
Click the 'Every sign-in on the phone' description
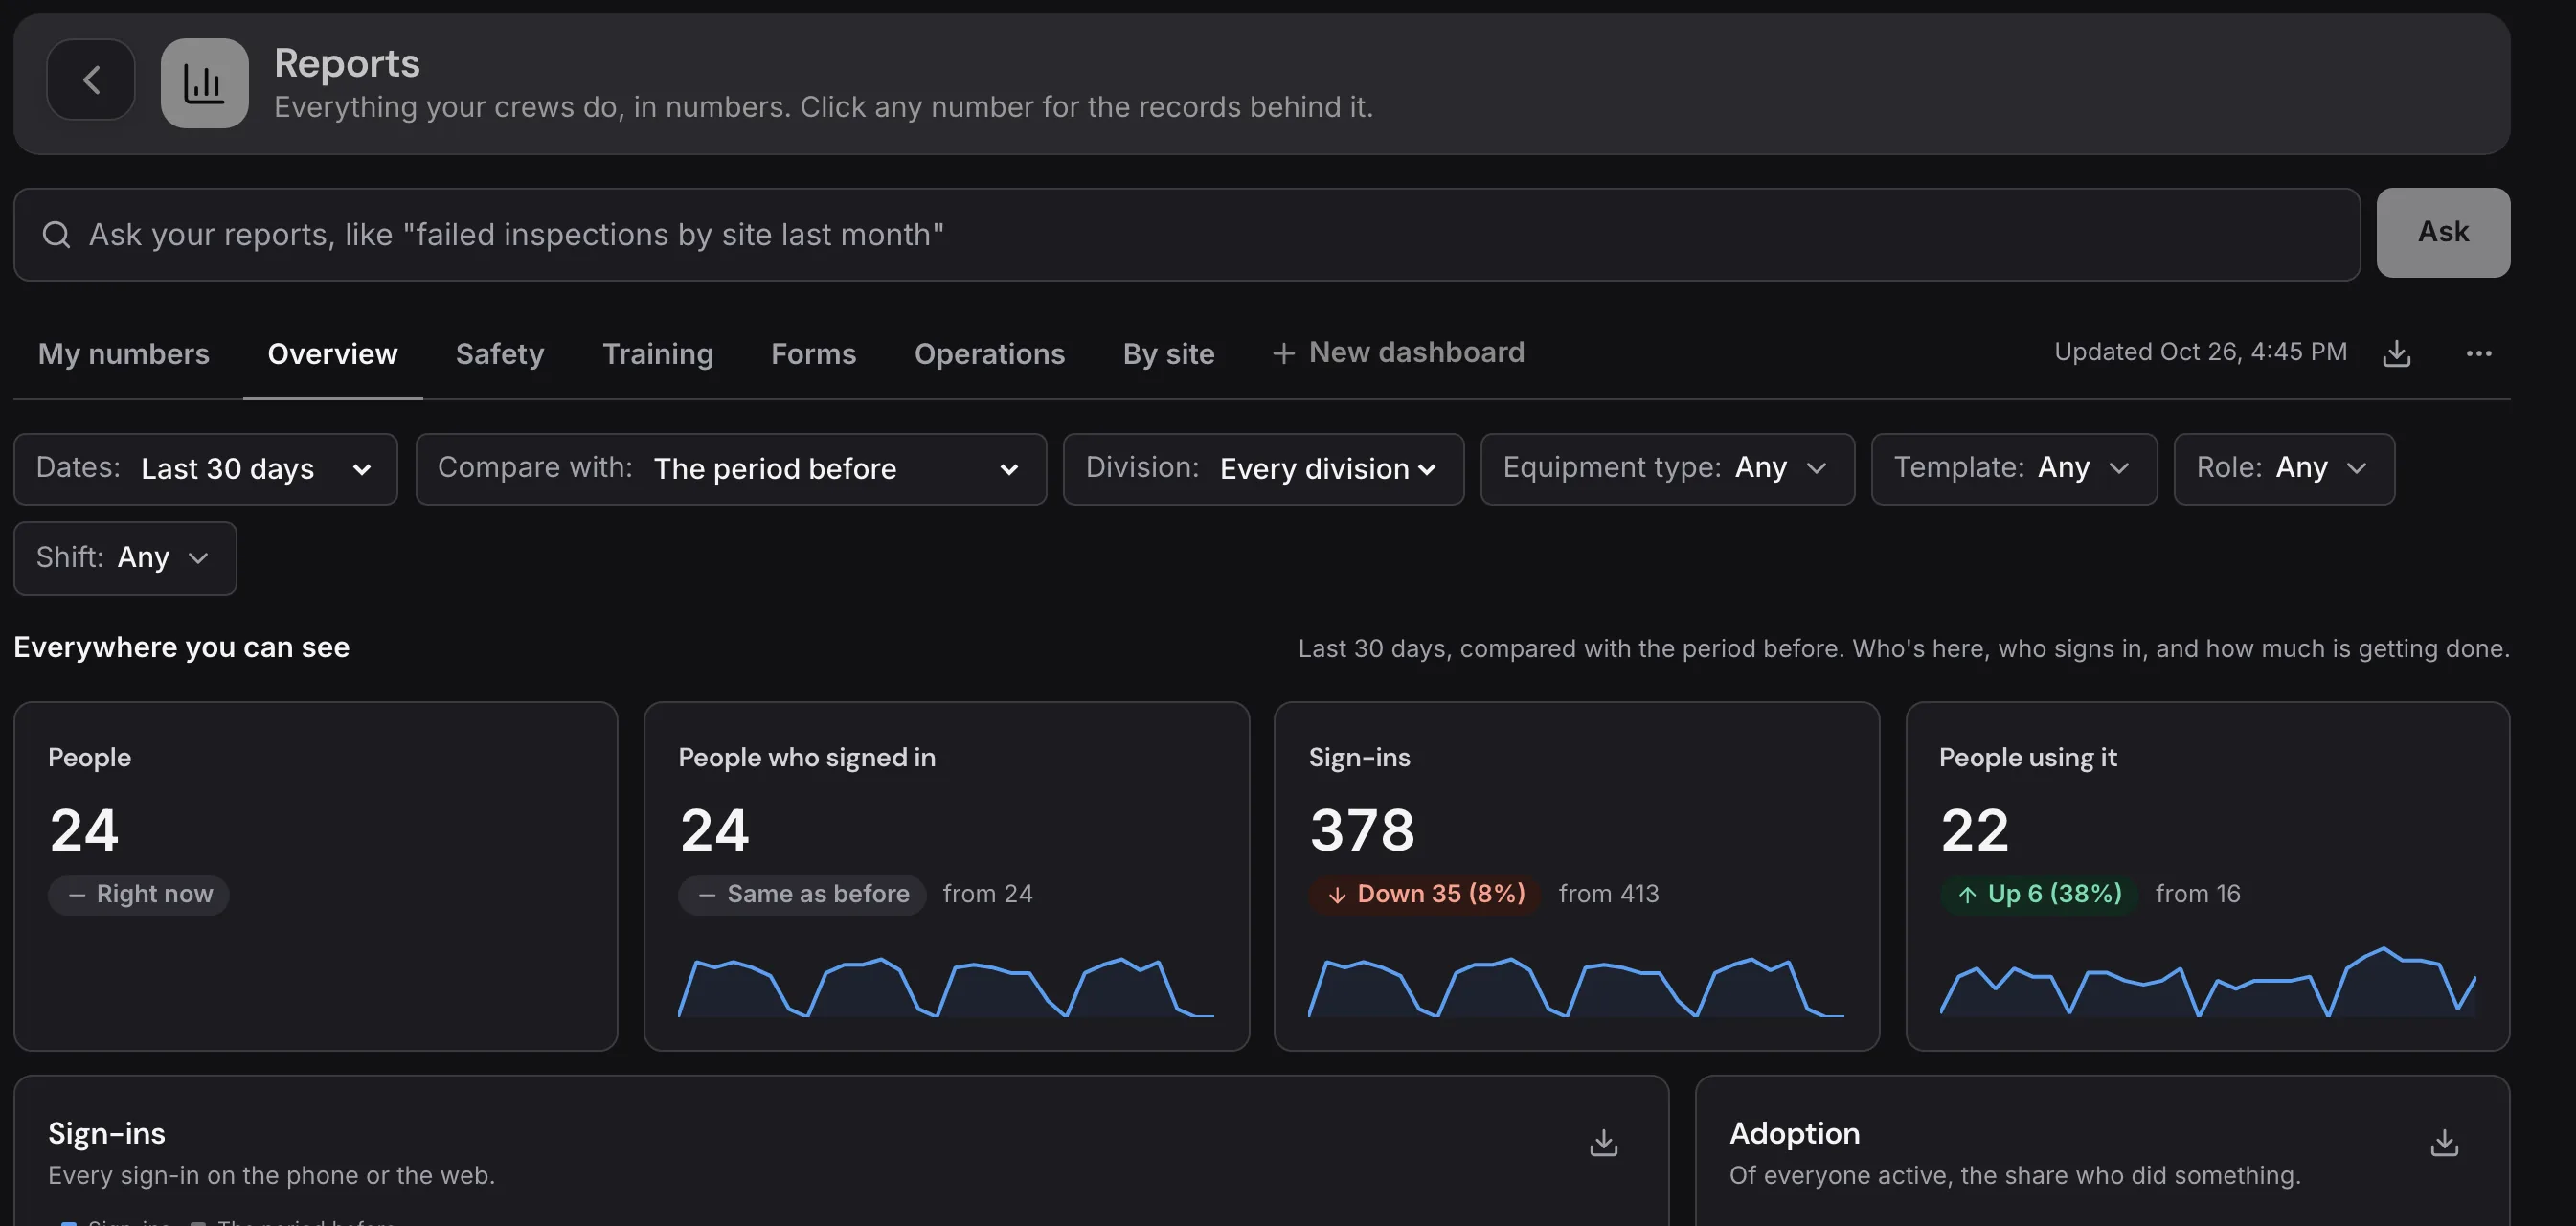click(x=271, y=1176)
